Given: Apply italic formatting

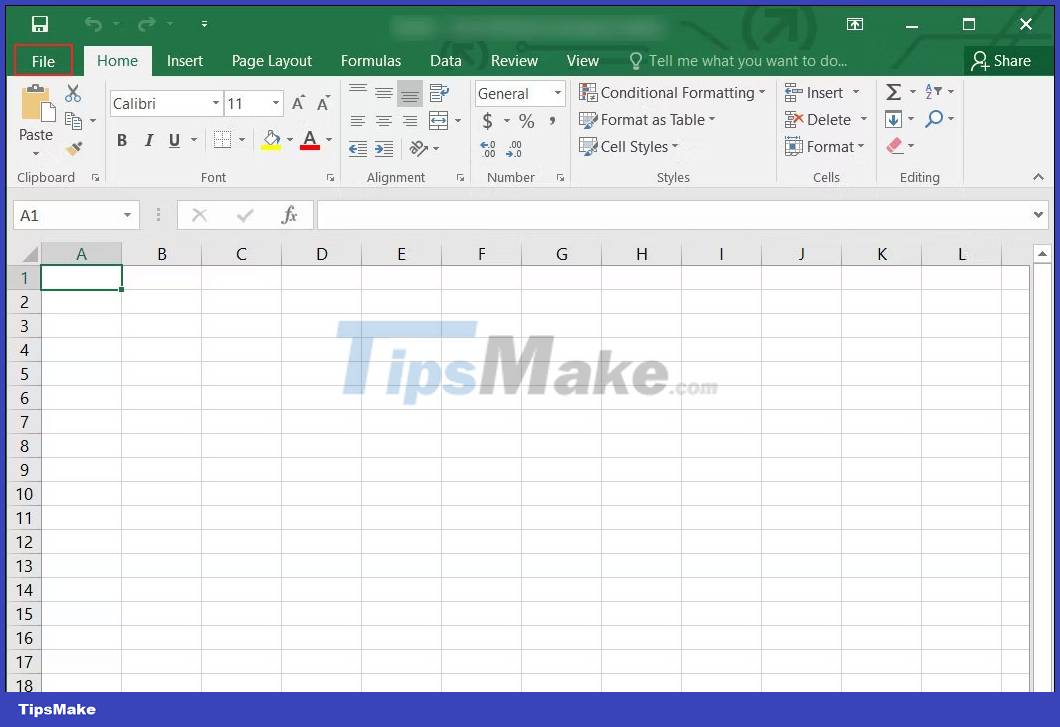Looking at the screenshot, I should point(148,140).
